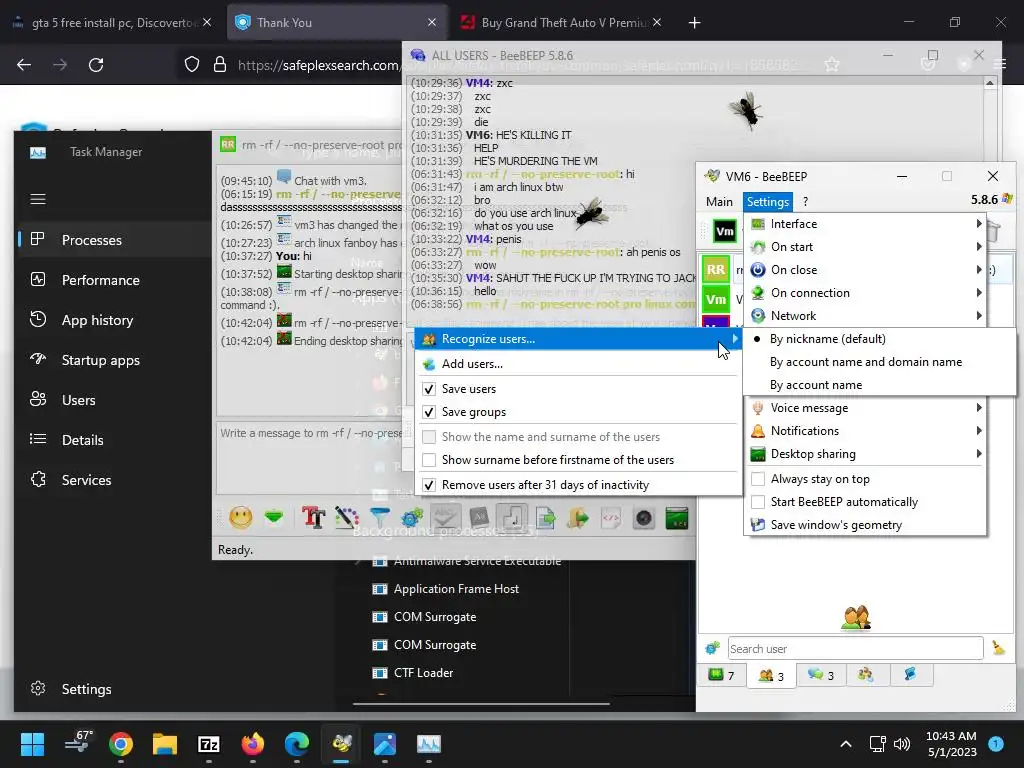Switch to the Thank You browser tab
Viewport: 1024px width, 768px height.
point(337,23)
